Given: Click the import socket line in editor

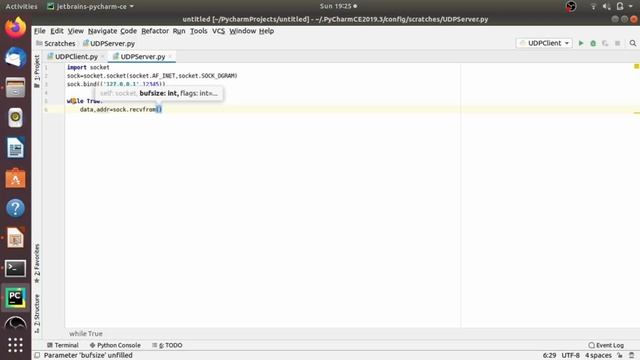Looking at the screenshot, I should coord(88,67).
